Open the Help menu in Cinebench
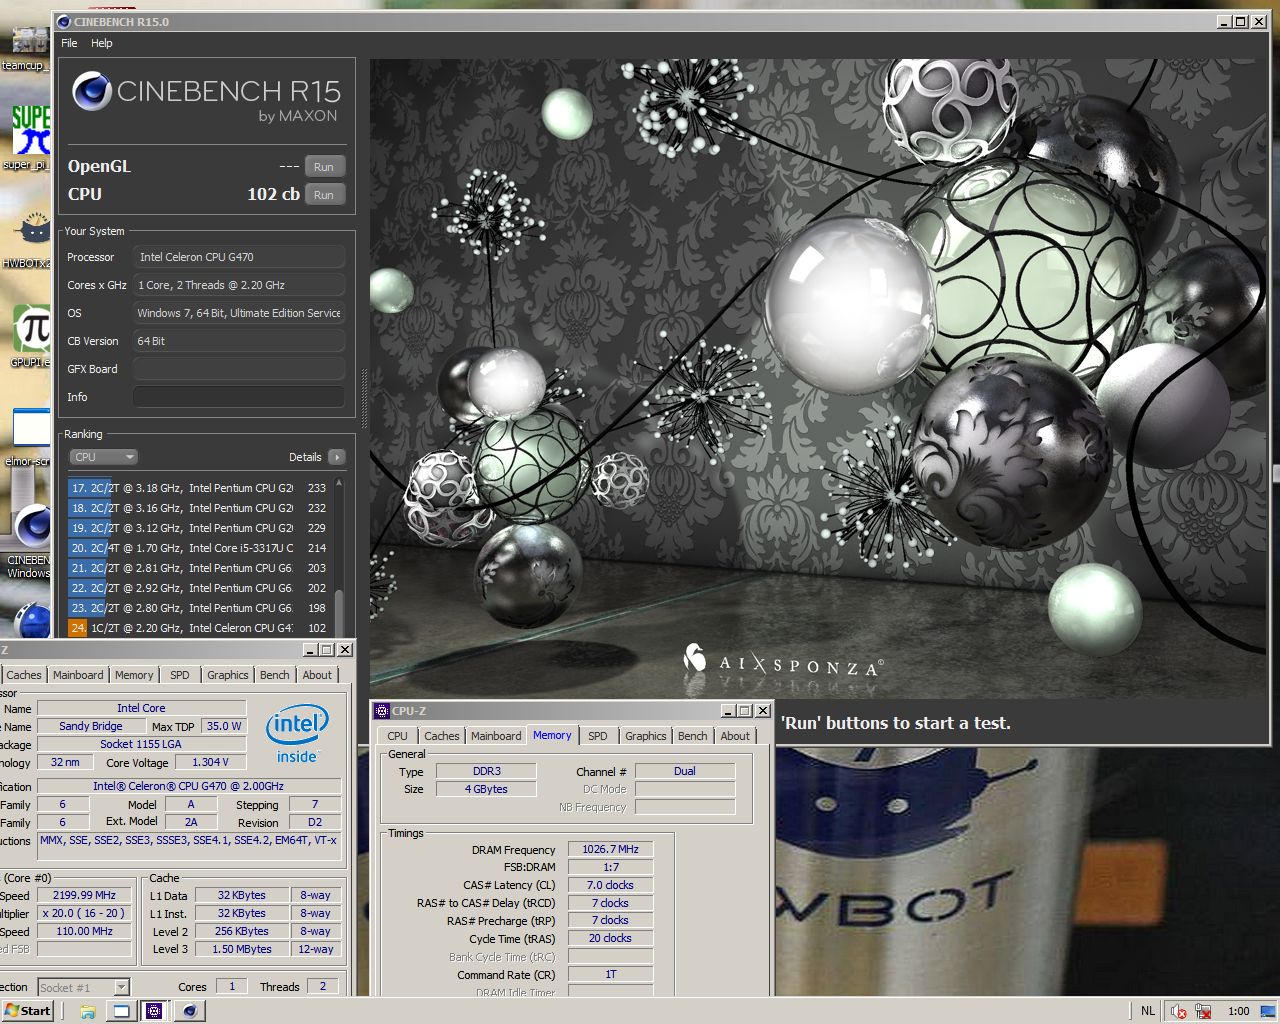1280x1024 pixels. [102, 43]
